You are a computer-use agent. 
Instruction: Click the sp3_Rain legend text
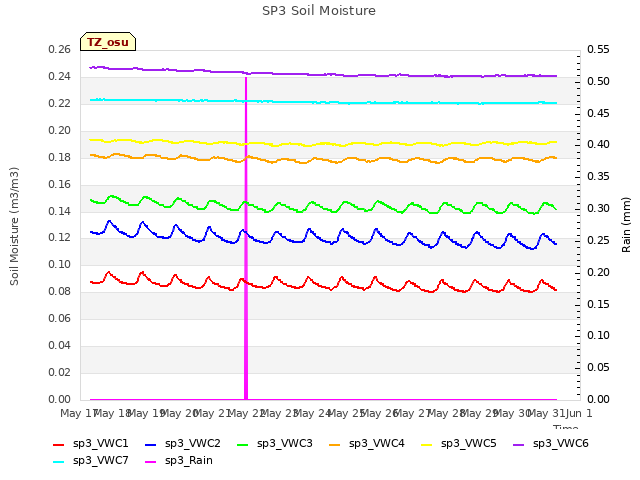tap(189, 460)
